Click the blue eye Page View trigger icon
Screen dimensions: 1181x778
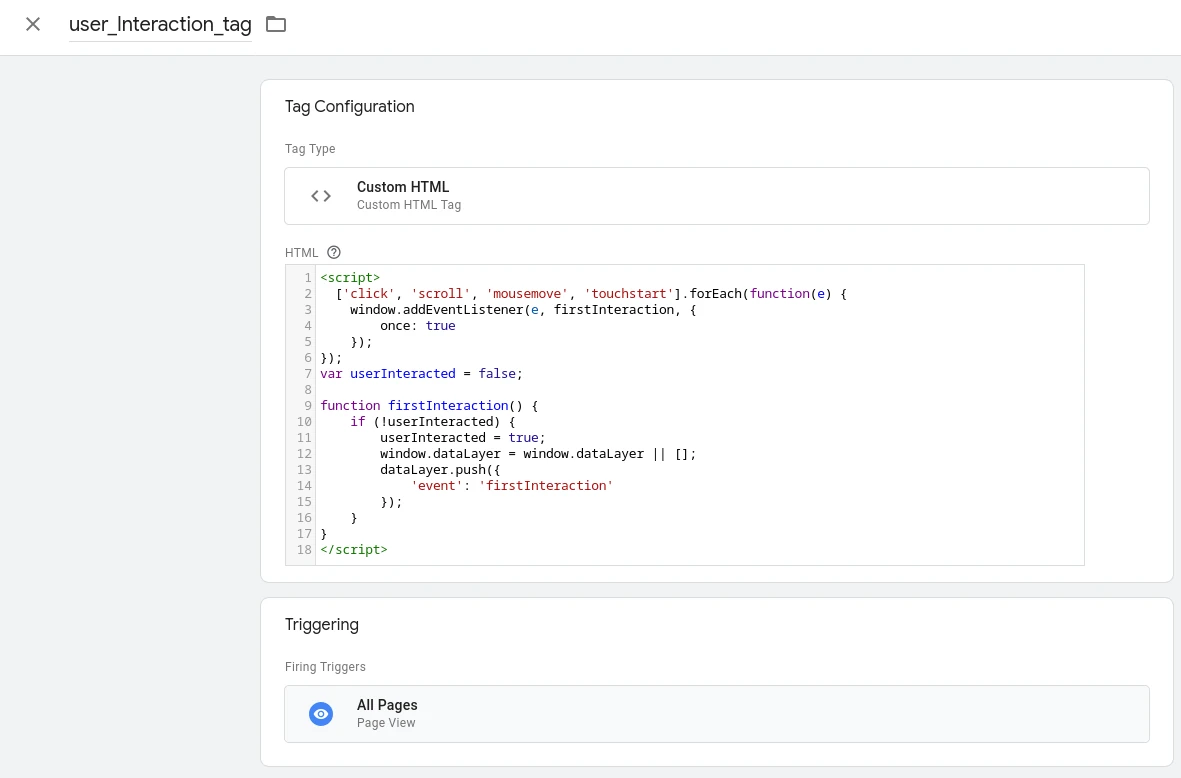(321, 714)
